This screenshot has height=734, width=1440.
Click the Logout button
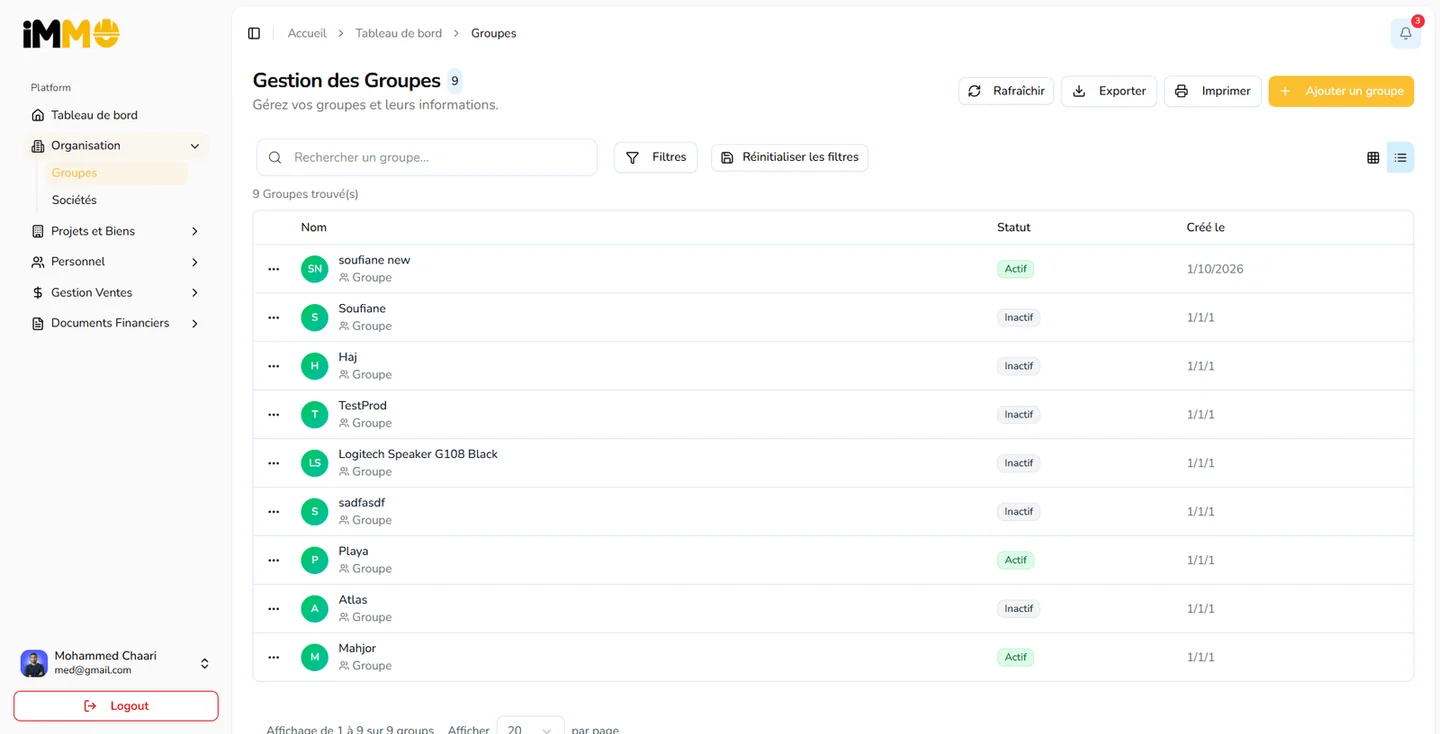116,706
